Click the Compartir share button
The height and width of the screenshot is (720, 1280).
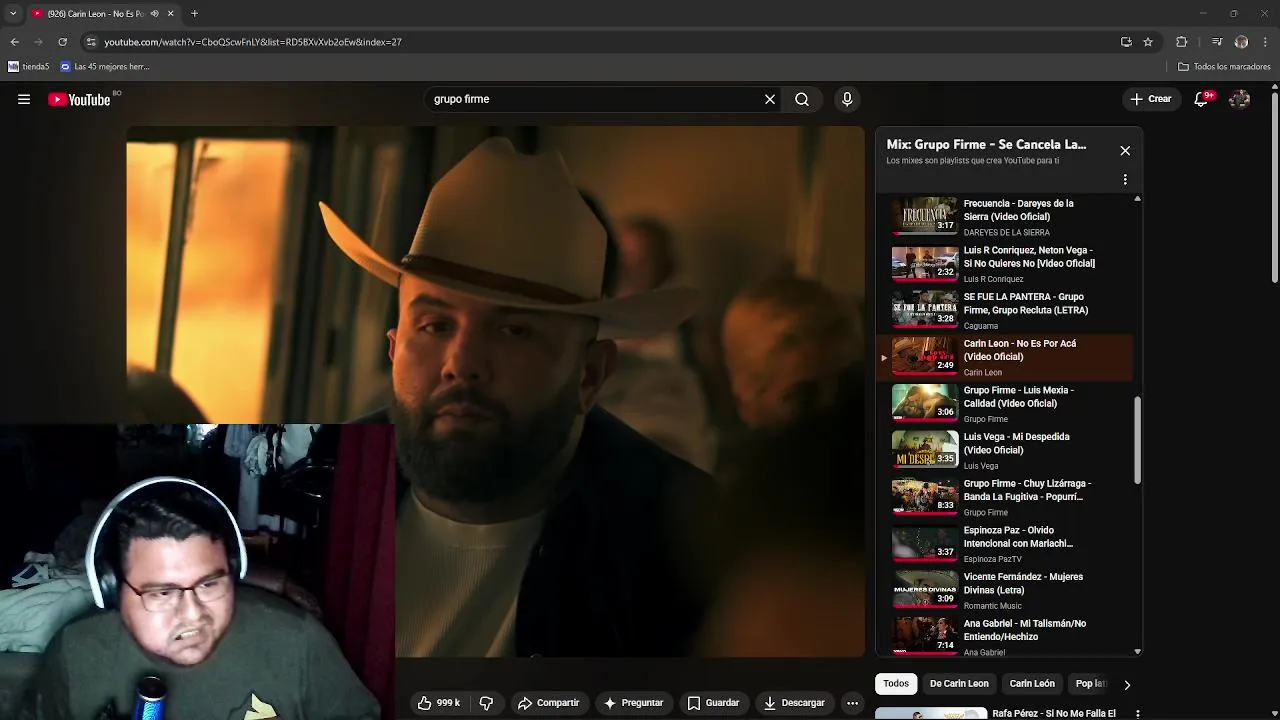click(548, 703)
